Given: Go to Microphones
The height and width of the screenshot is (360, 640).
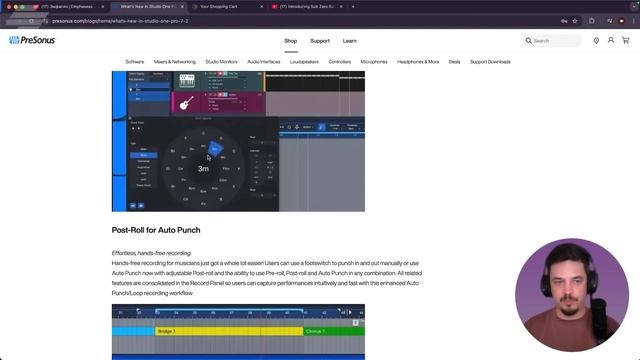Looking at the screenshot, I should pyautogui.click(x=374, y=62).
